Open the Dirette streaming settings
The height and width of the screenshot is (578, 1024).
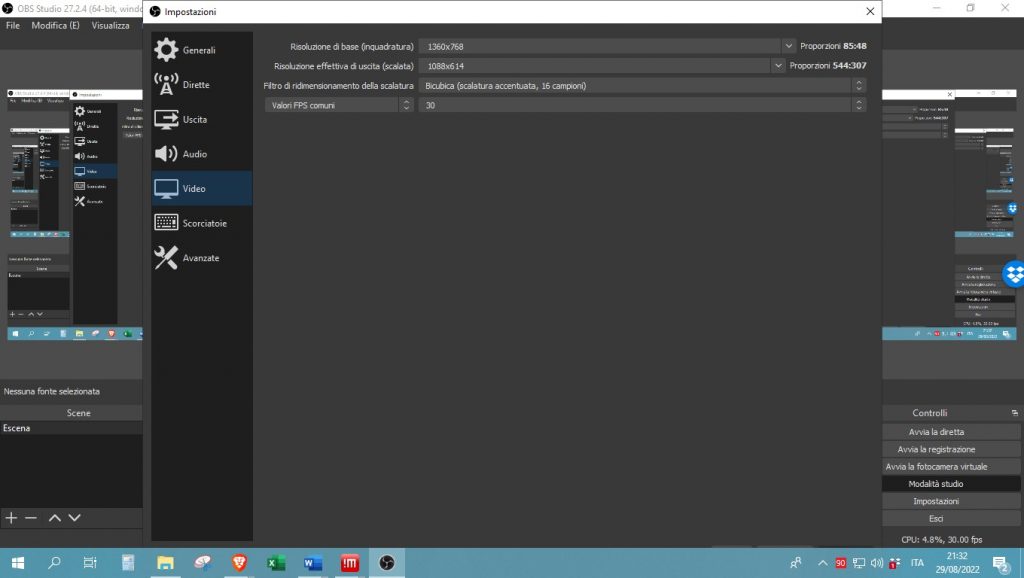(197, 85)
